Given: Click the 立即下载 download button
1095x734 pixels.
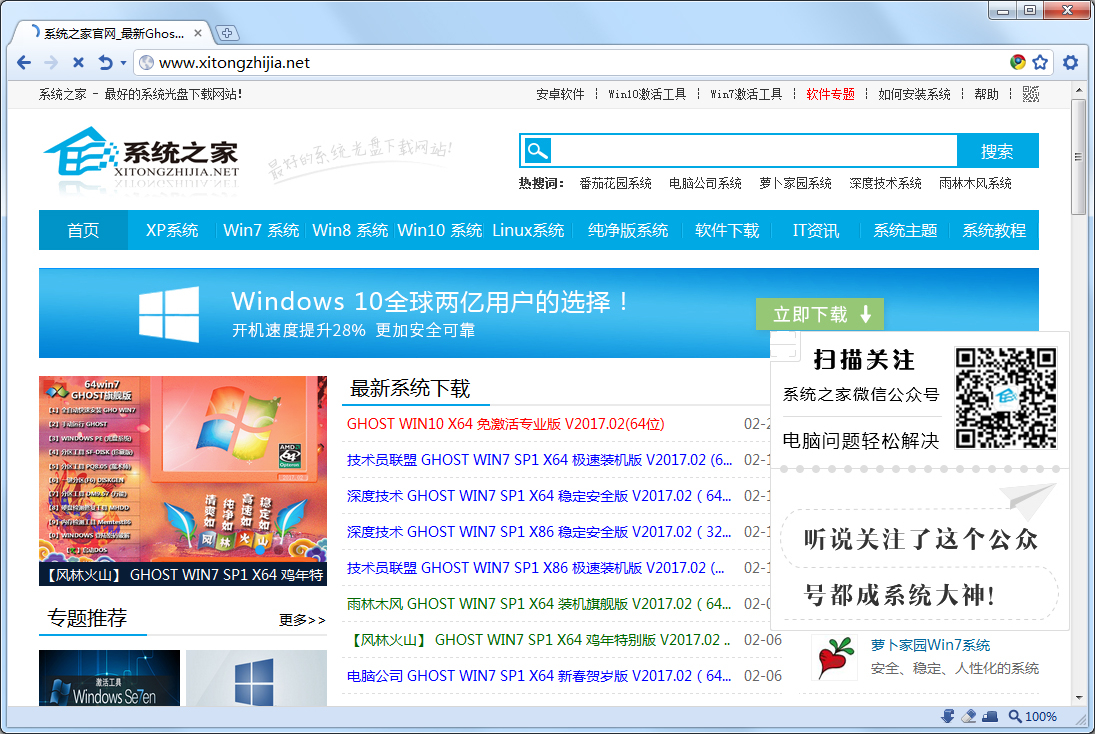Looking at the screenshot, I should [x=819, y=313].
